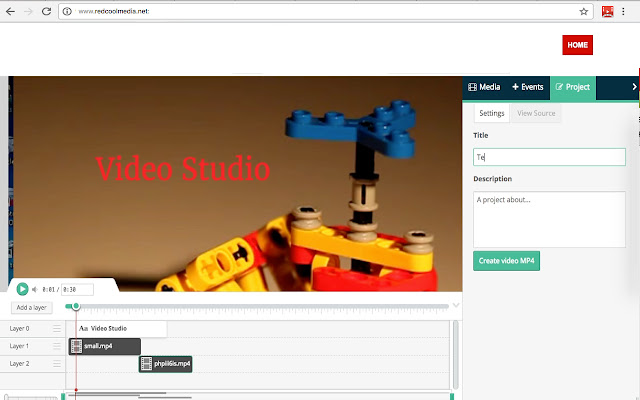640x400 pixels.
Task: Open the Media tab
Action: 484,87
